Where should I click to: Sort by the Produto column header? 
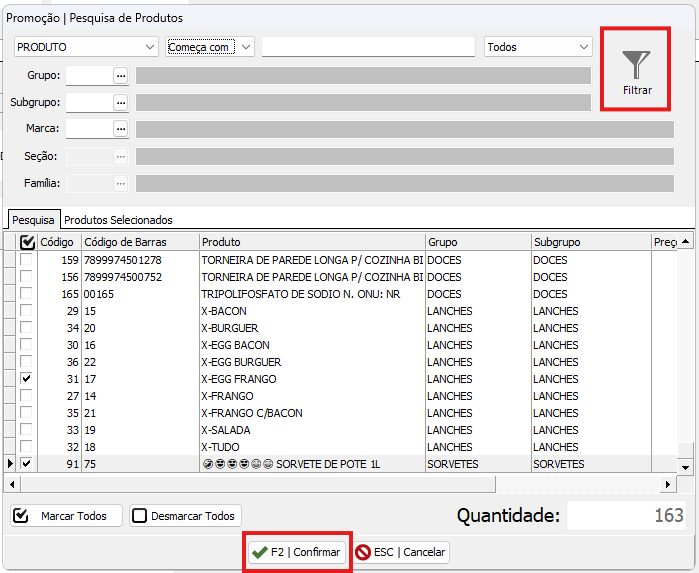tap(310, 242)
